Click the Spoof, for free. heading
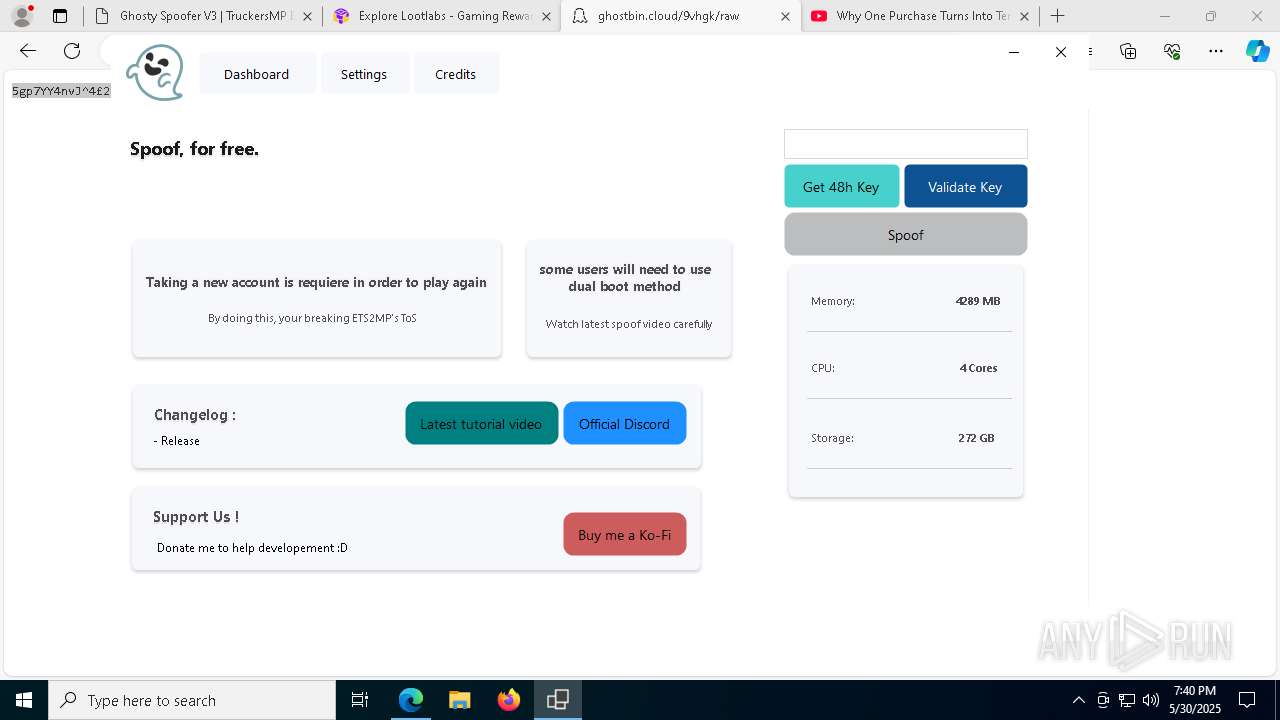 click(x=194, y=149)
